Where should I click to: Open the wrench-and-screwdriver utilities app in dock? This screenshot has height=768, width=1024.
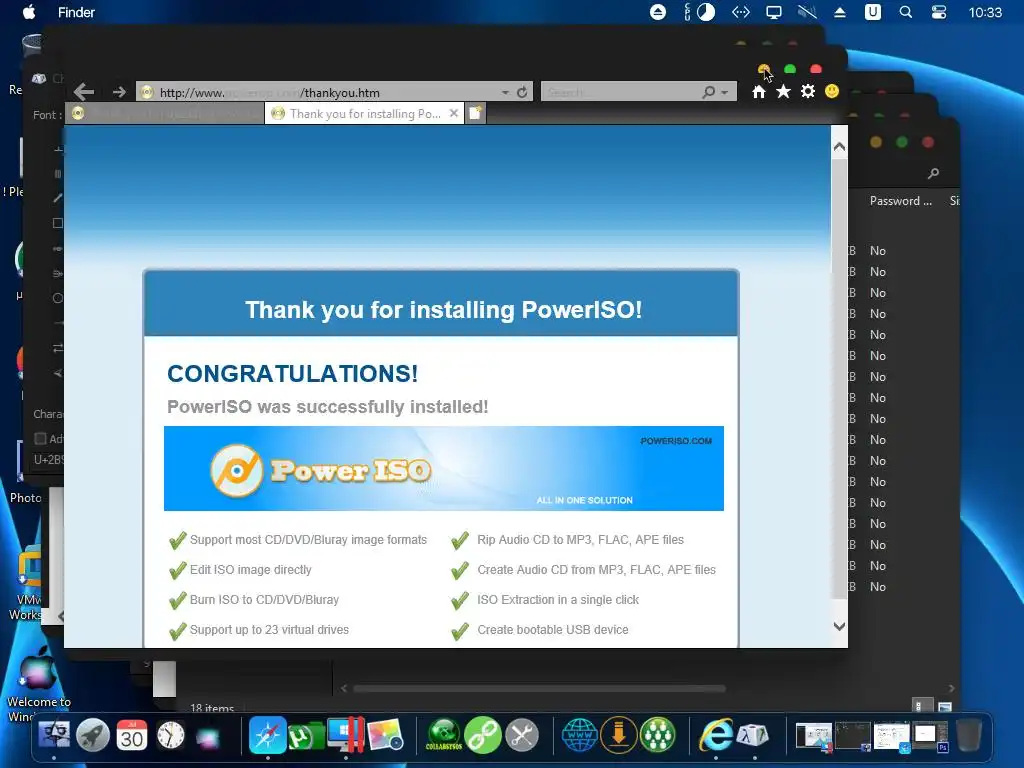click(522, 736)
